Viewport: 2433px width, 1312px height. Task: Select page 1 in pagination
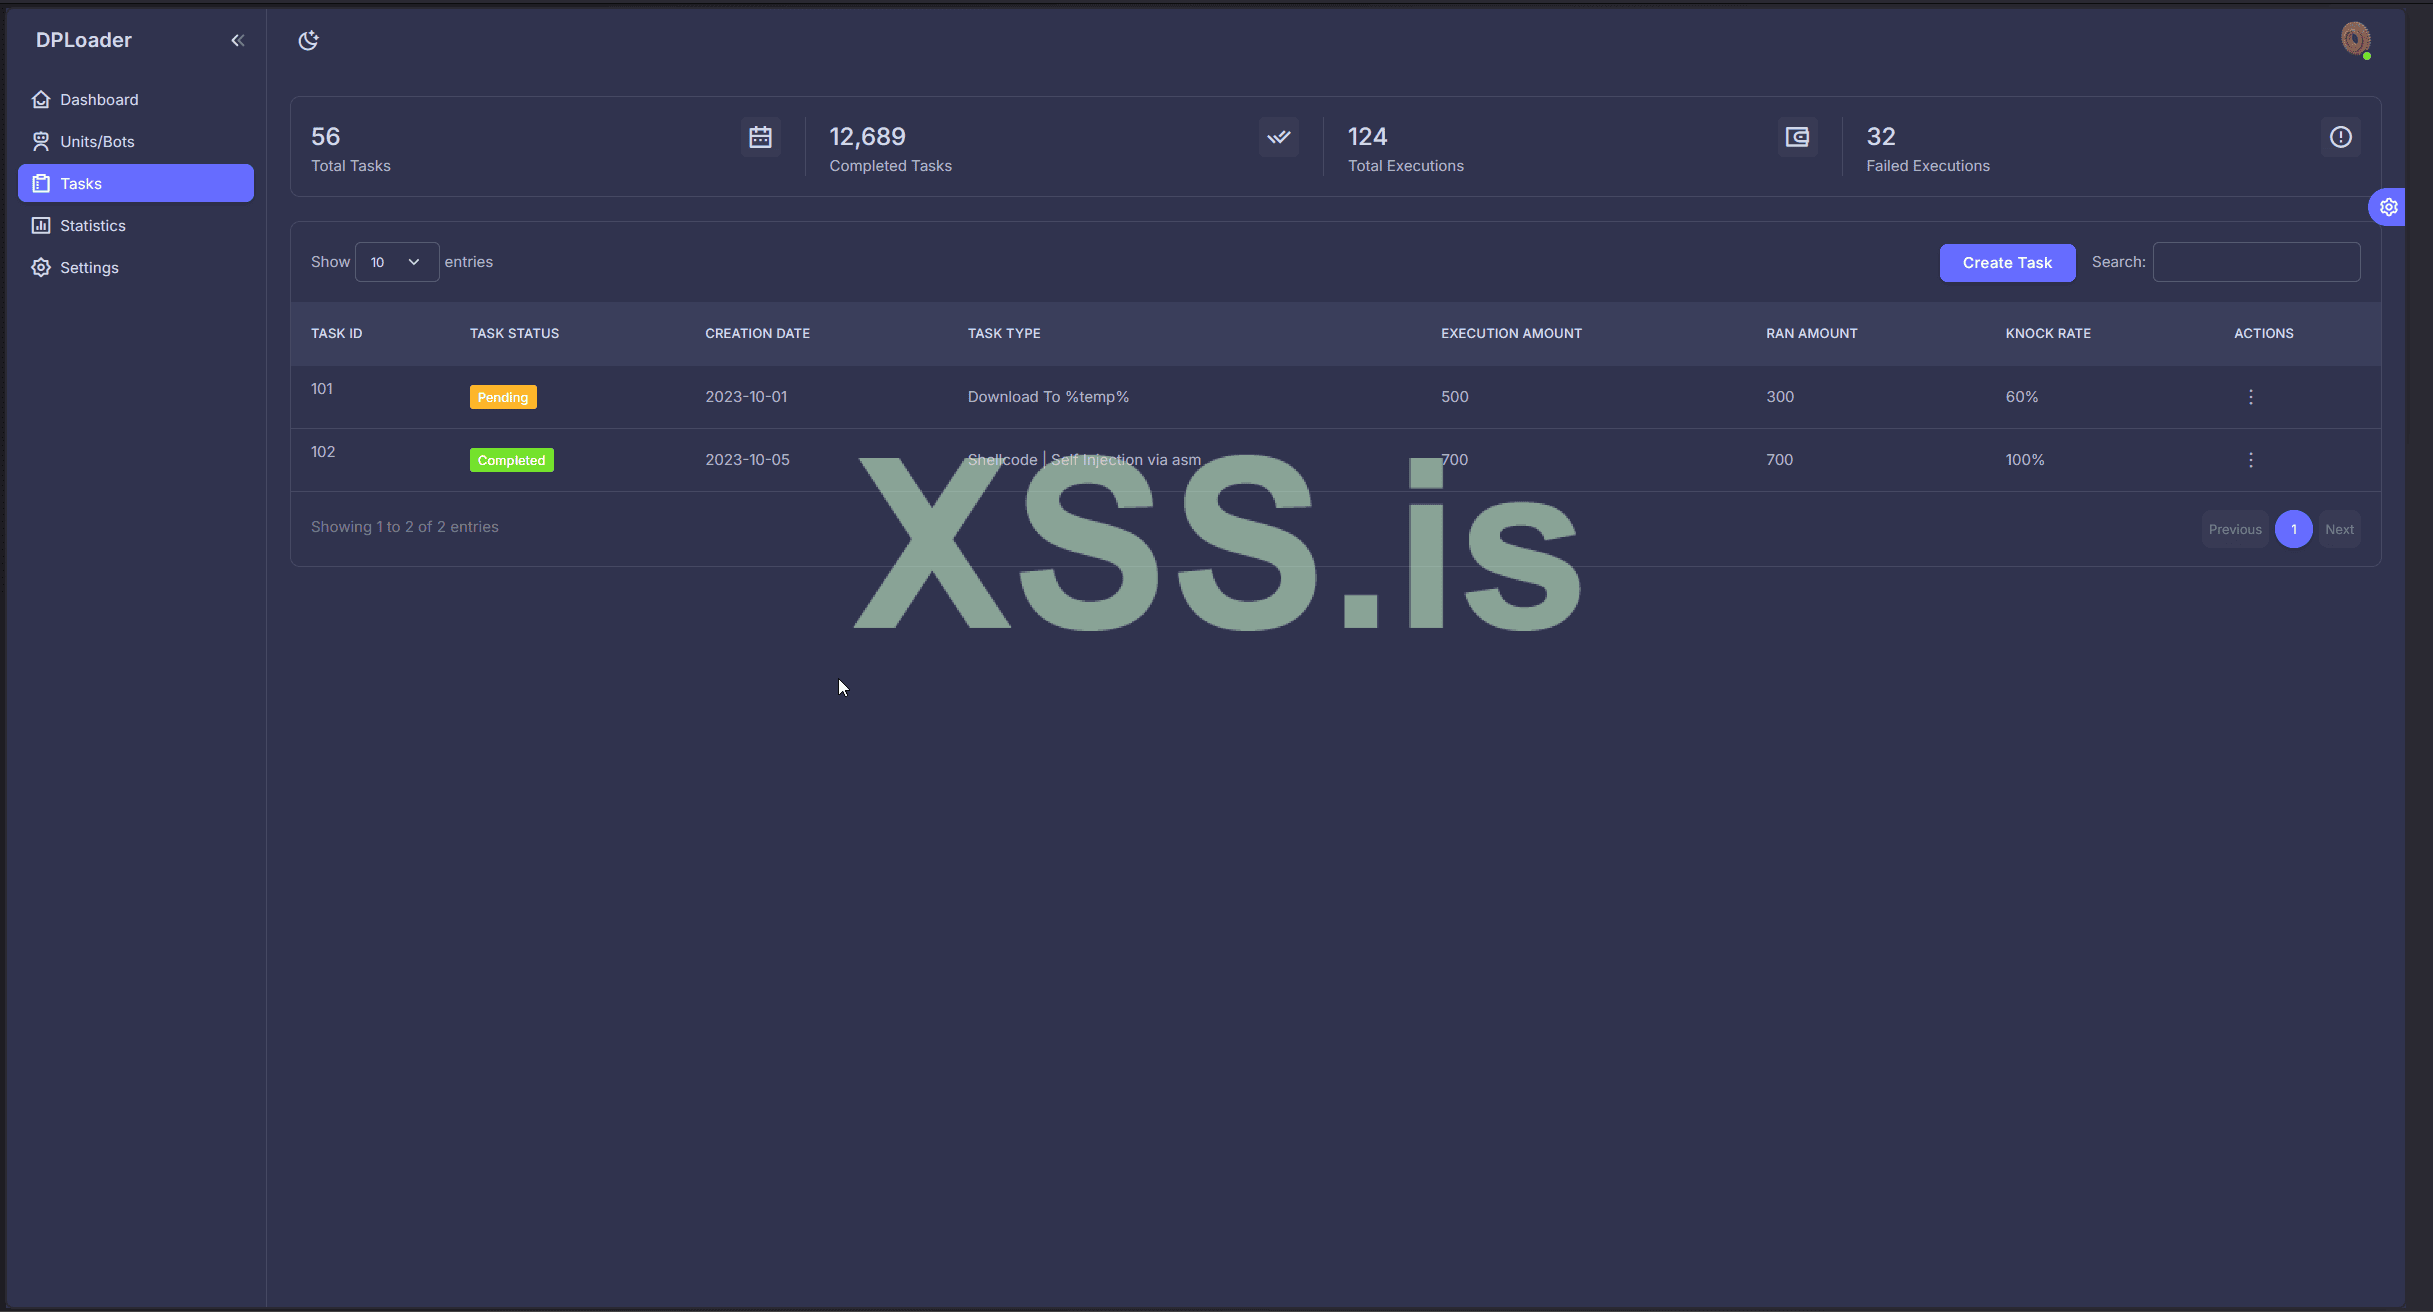(x=2293, y=529)
